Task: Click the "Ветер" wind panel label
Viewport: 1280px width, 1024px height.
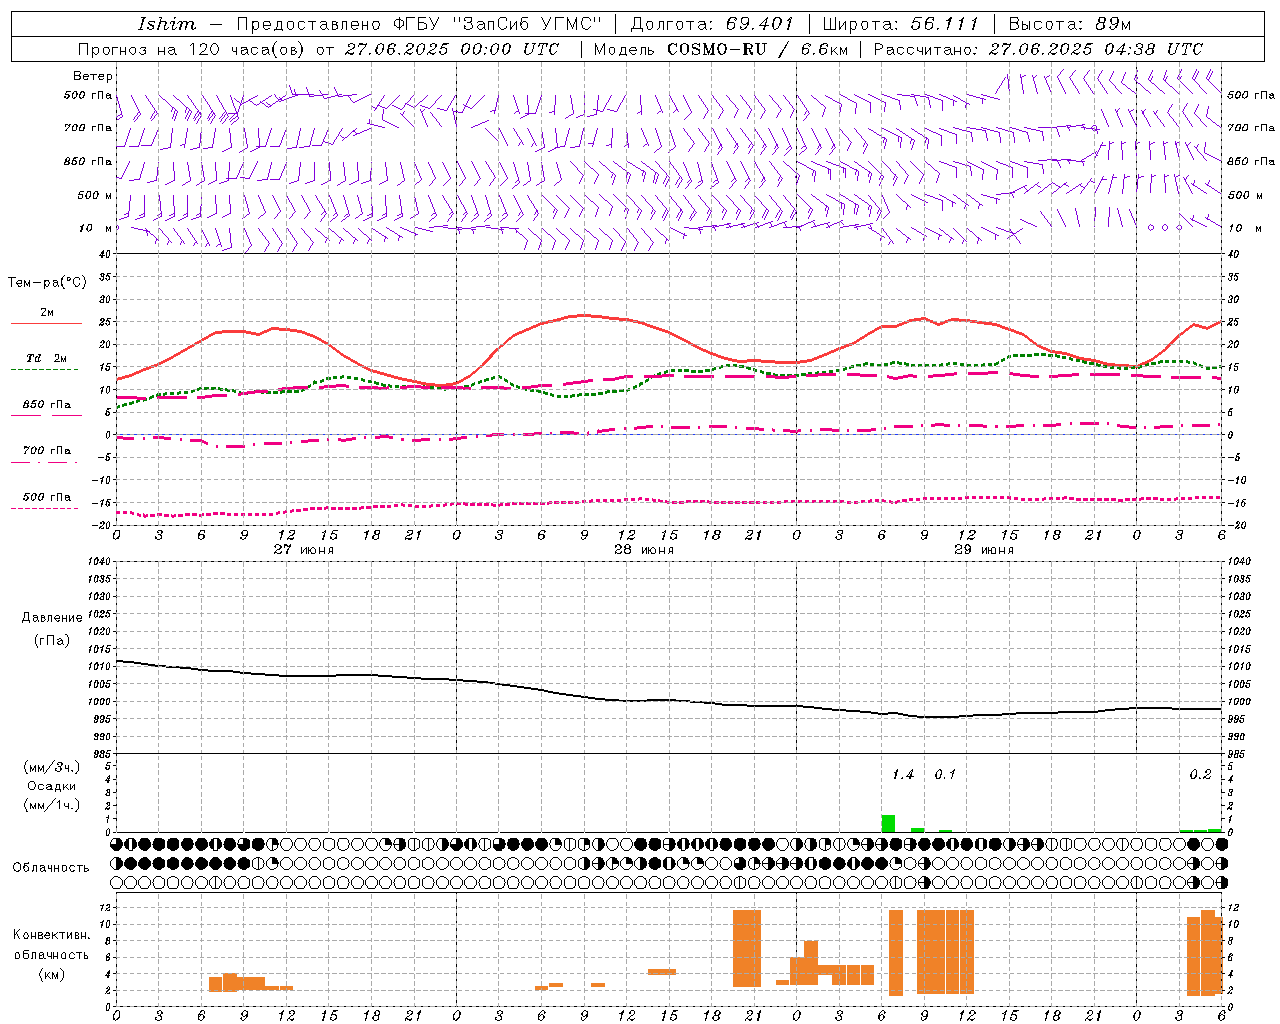Action: pyautogui.click(x=93, y=76)
